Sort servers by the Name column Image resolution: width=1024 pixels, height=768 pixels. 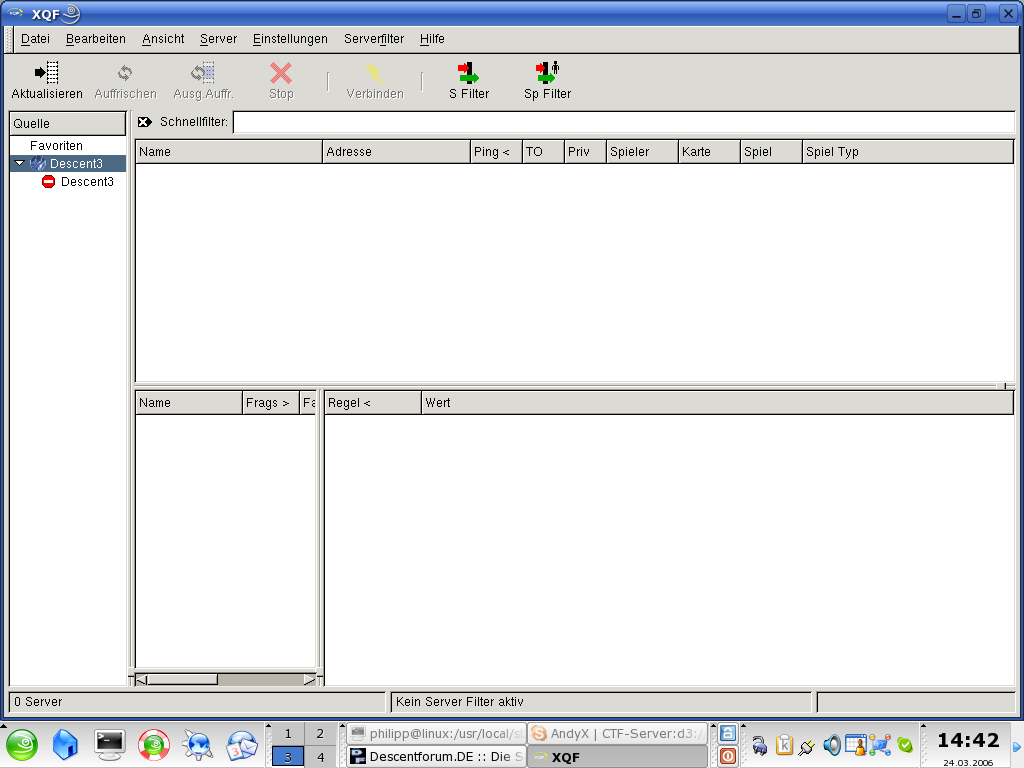tap(229, 152)
